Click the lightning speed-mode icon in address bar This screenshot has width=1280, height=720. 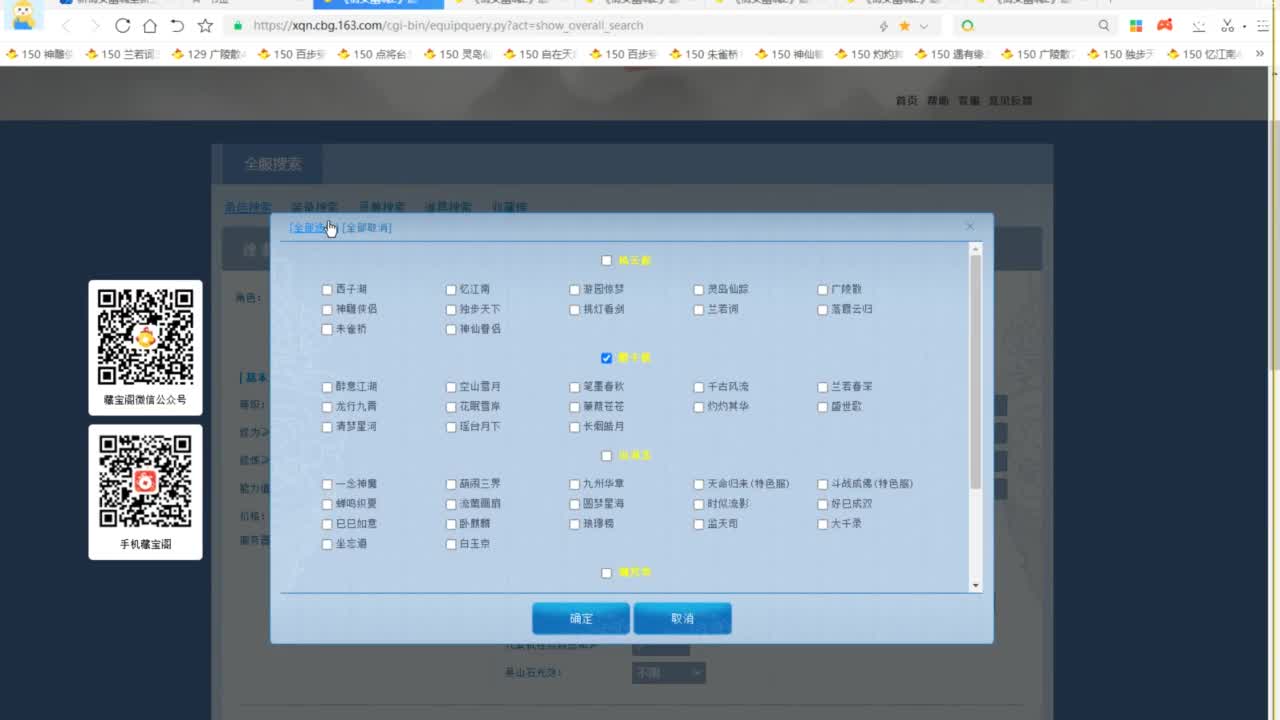883,26
